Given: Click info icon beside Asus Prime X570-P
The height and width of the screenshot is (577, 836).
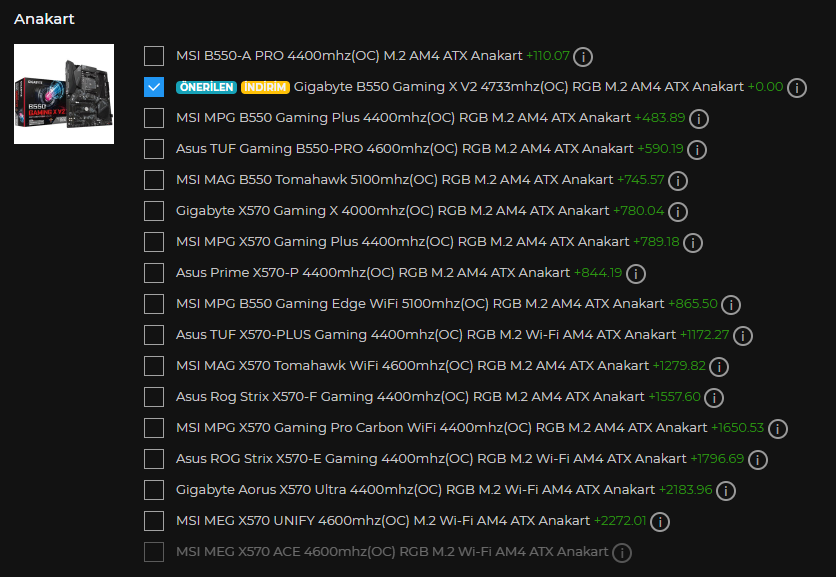Looking at the screenshot, I should (x=636, y=273).
